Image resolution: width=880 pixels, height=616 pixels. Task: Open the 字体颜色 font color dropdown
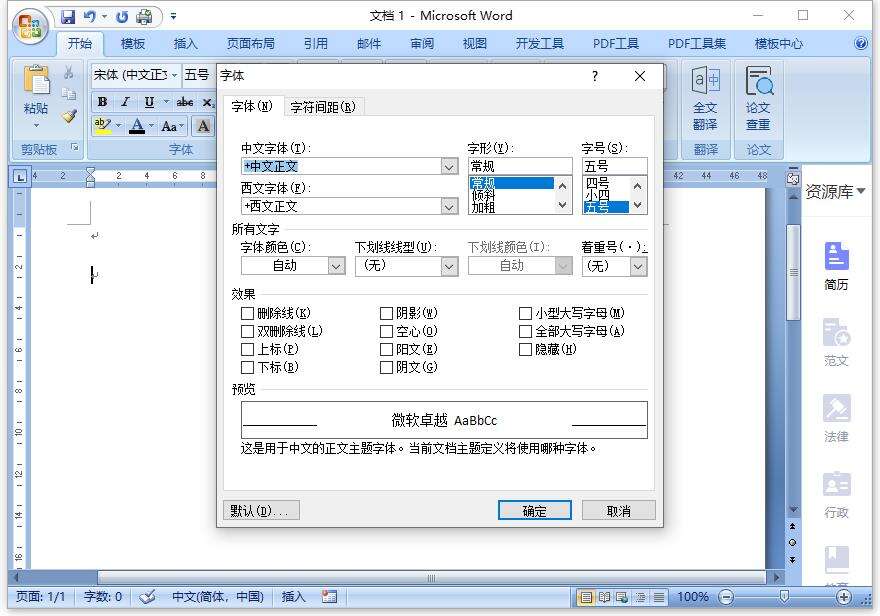coord(336,266)
